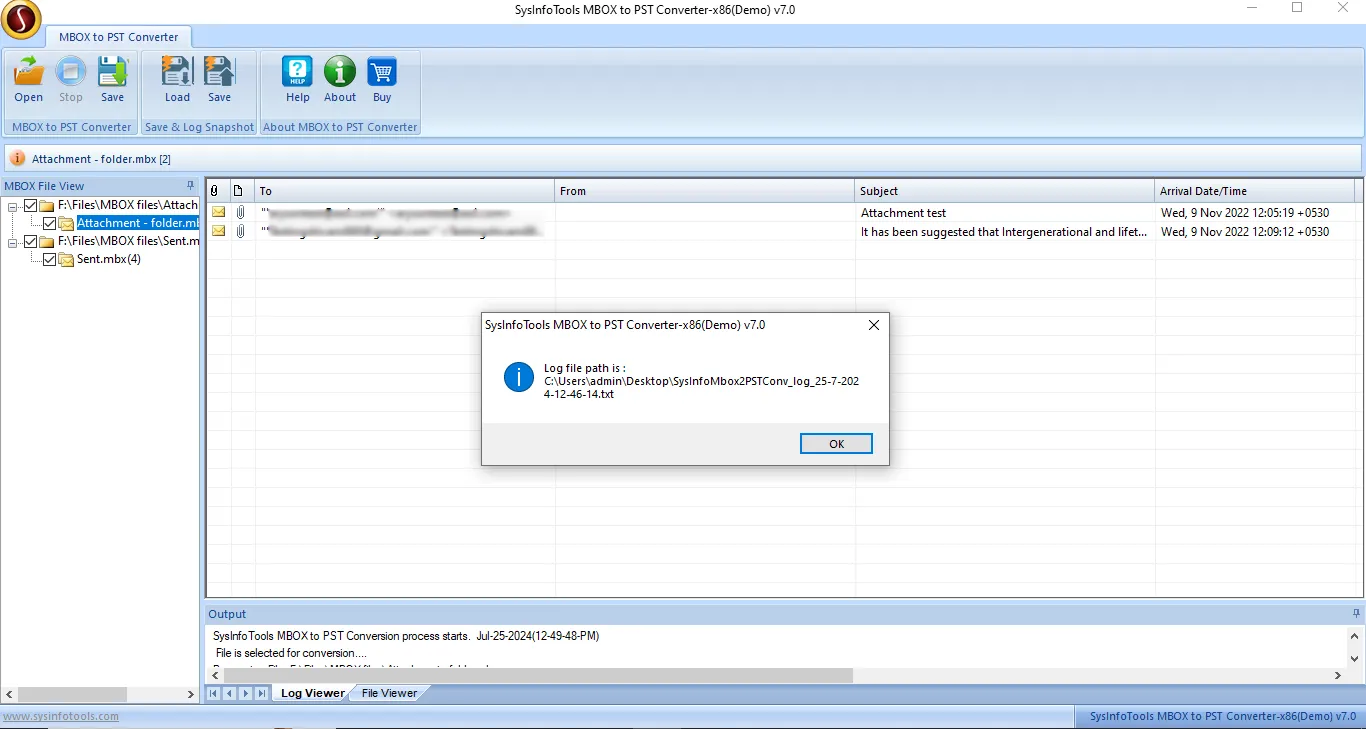Sort emails by the To column header
The height and width of the screenshot is (729, 1366).
click(405, 191)
